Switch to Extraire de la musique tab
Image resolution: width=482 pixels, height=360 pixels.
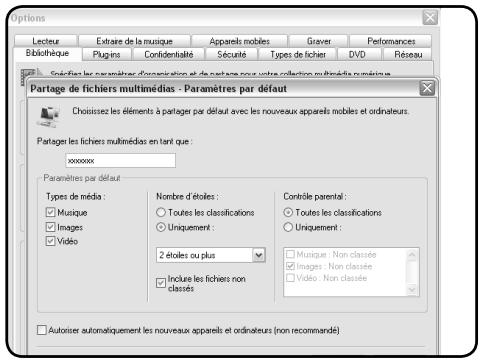(x=134, y=41)
